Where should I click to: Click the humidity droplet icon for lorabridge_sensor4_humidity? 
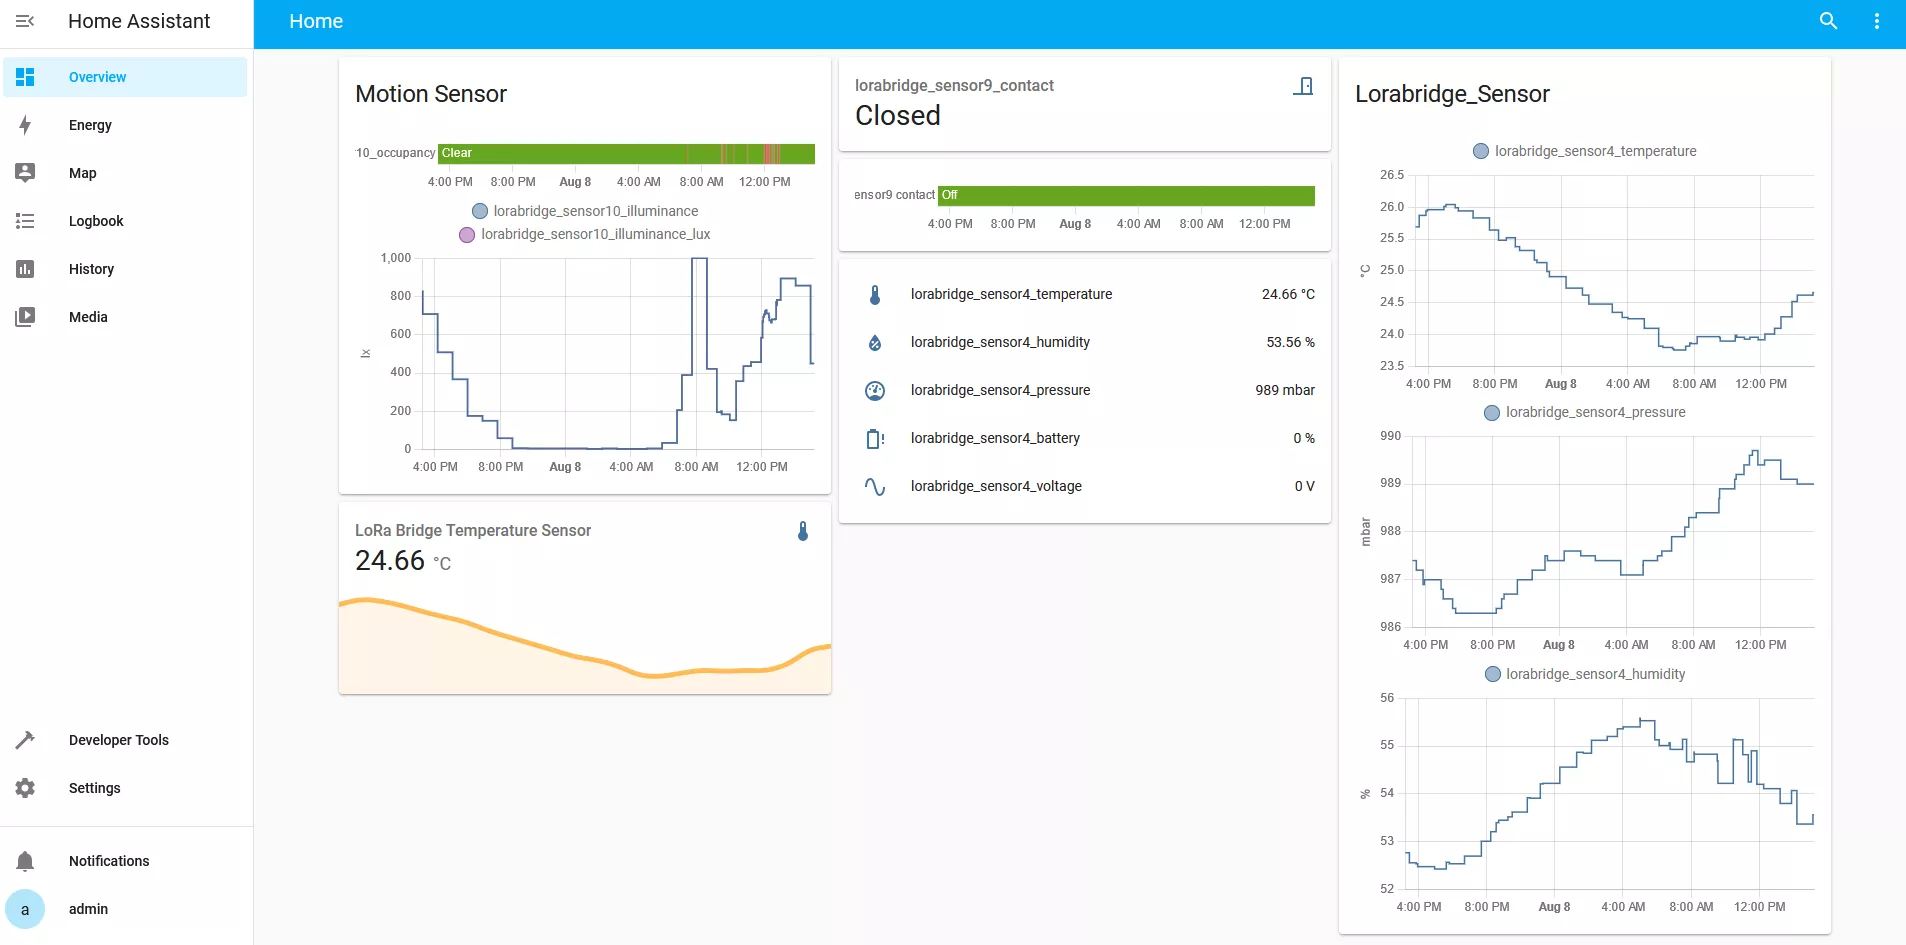click(875, 341)
